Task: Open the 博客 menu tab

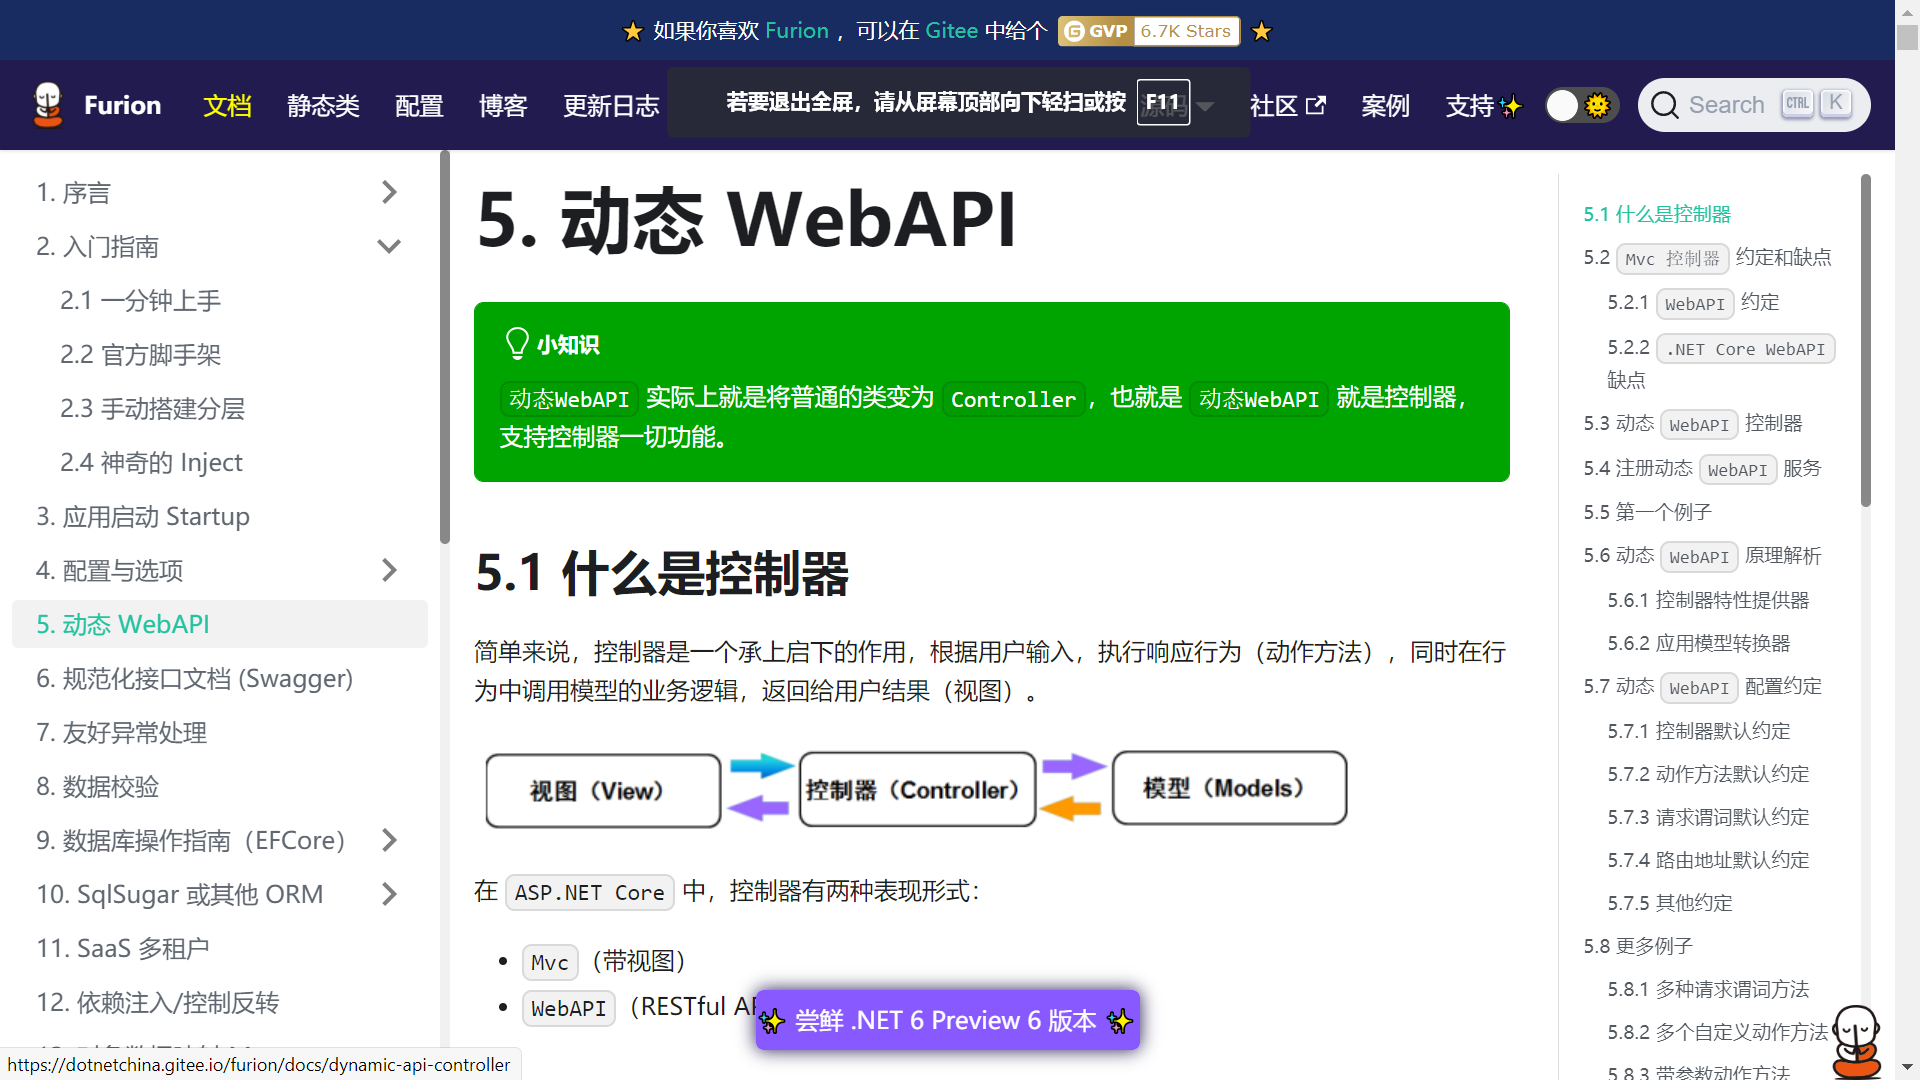Action: pyautogui.click(x=501, y=104)
